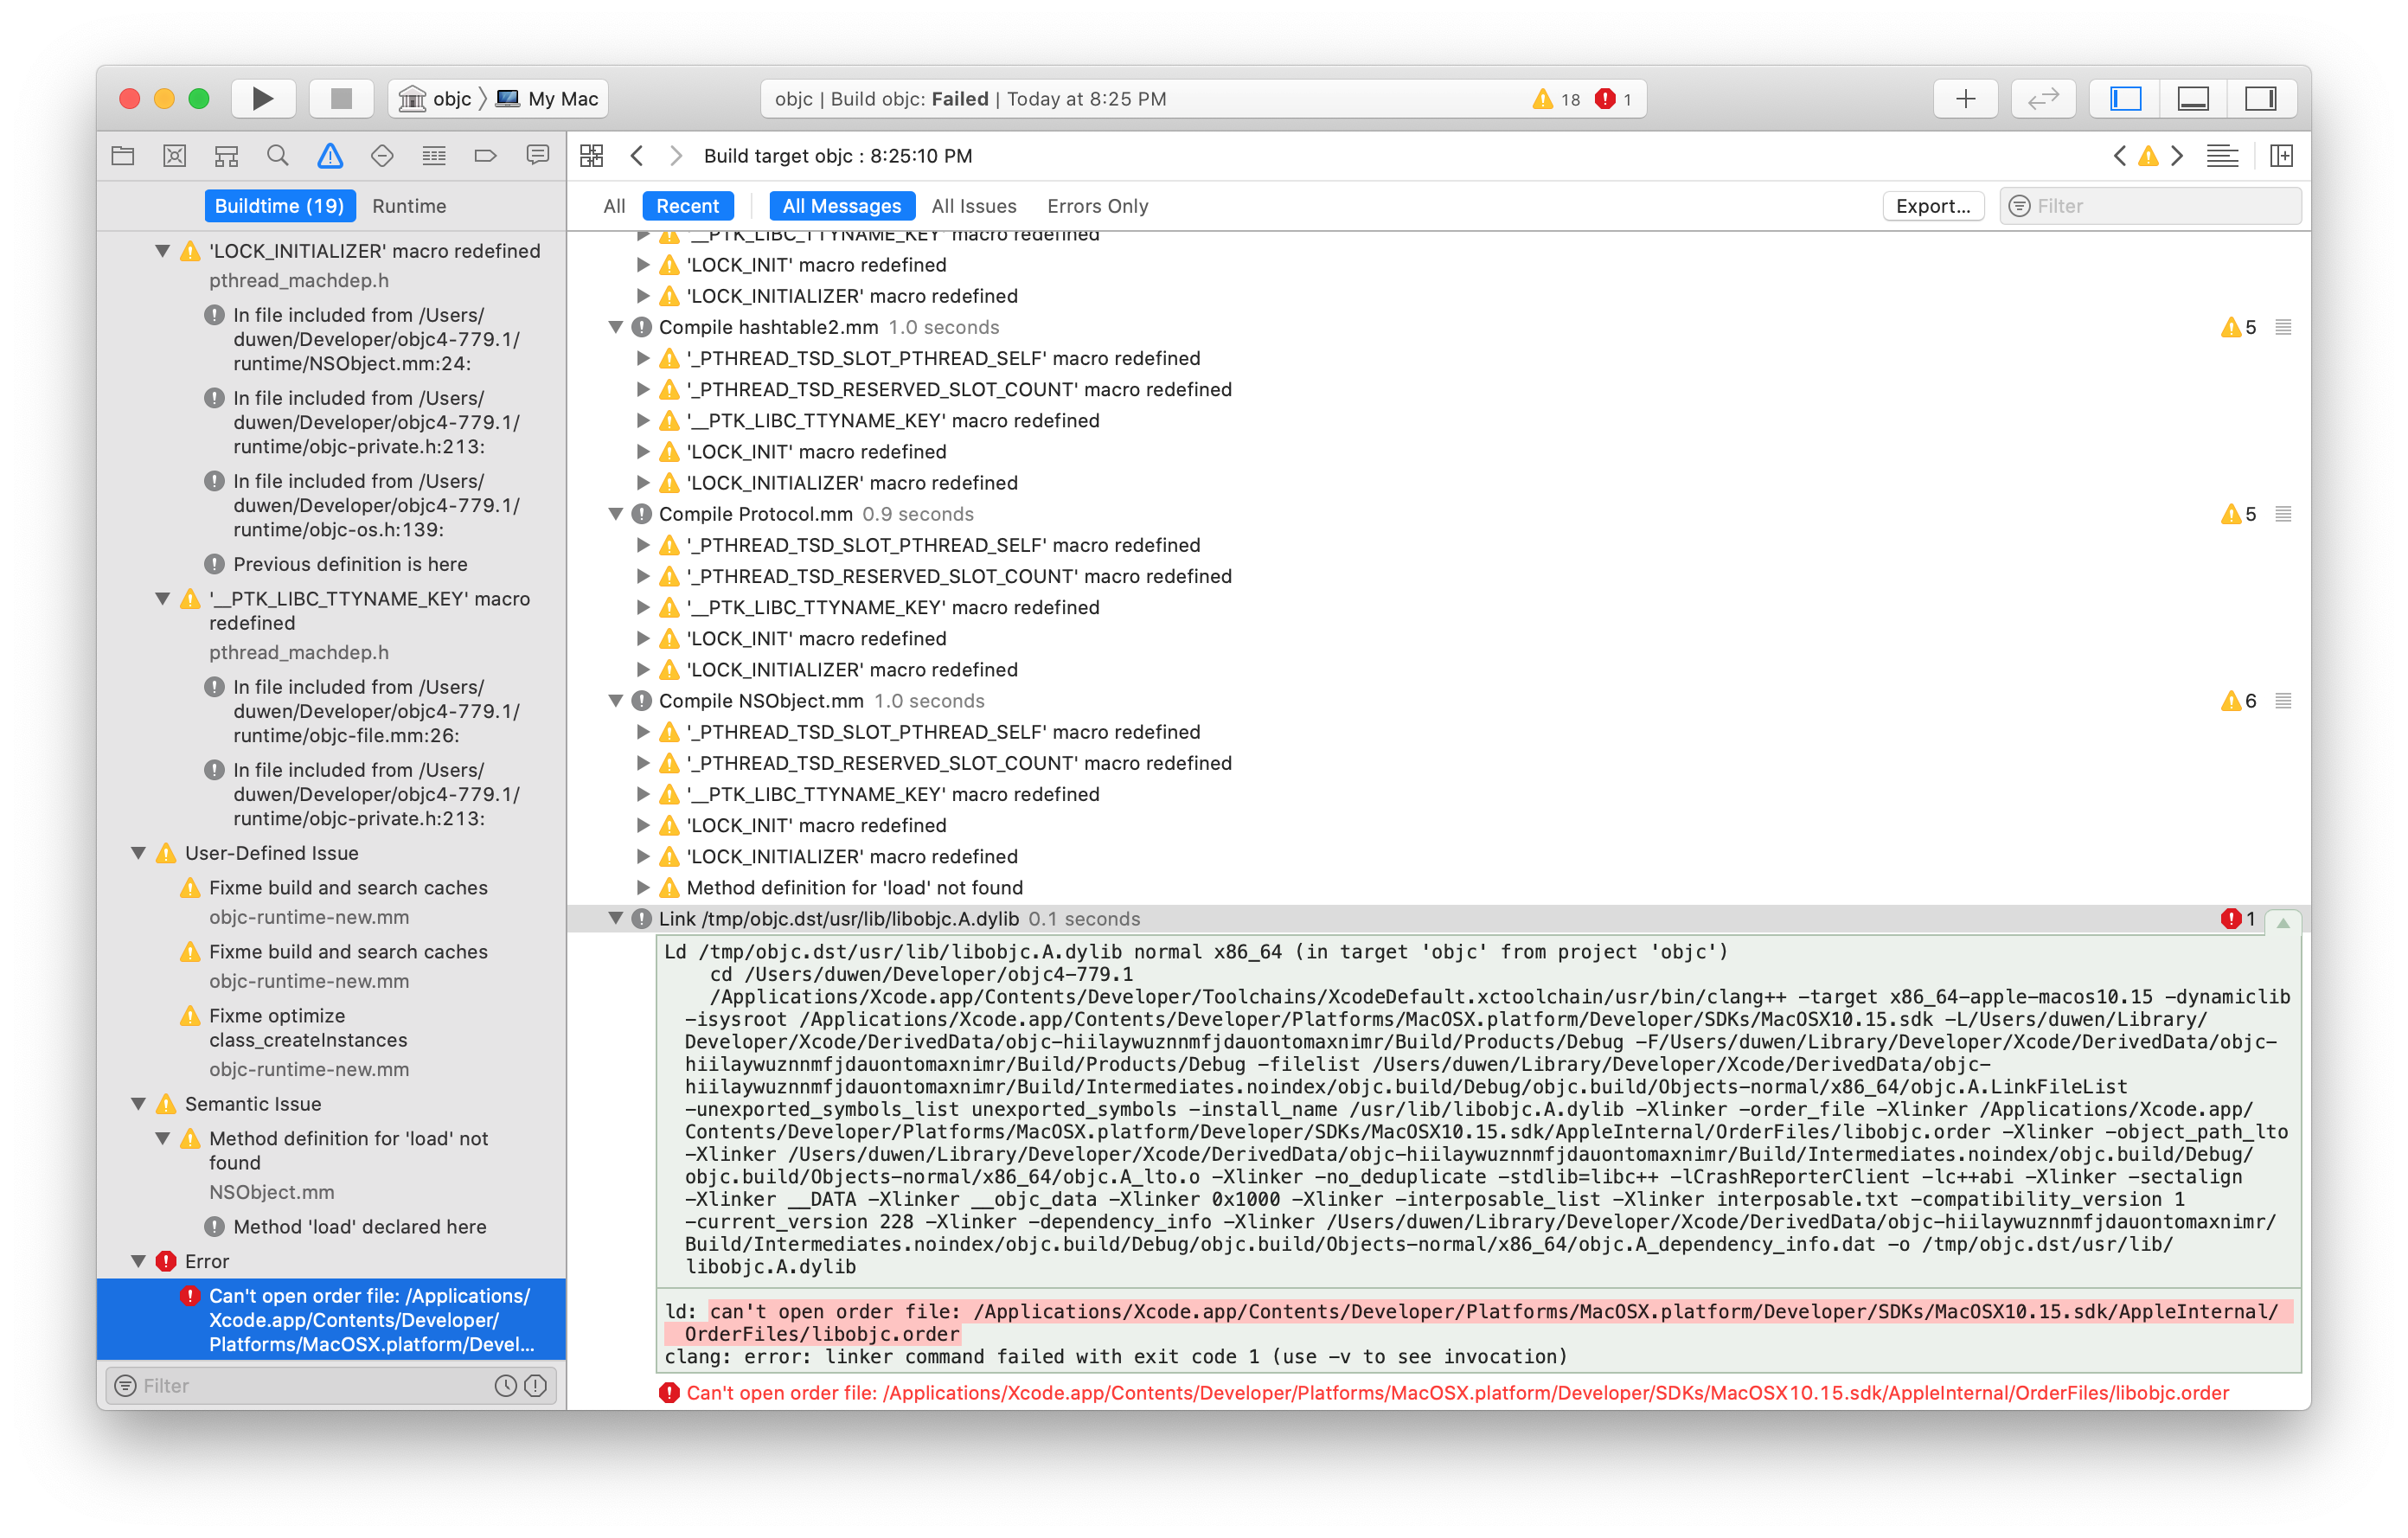Select the Recent scope filter

tap(687, 205)
